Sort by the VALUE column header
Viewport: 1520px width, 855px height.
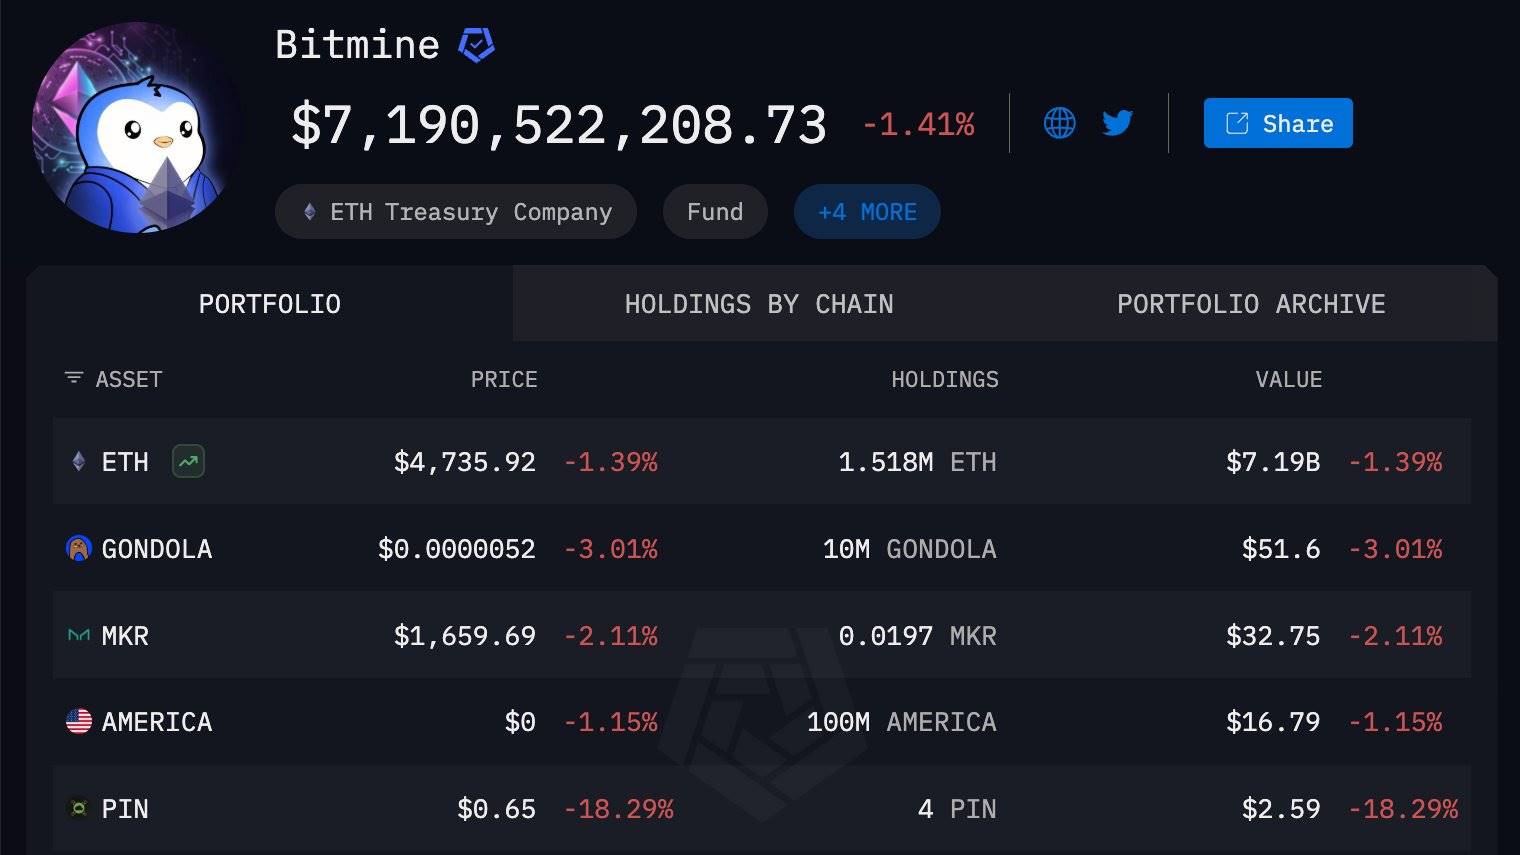click(x=1288, y=379)
